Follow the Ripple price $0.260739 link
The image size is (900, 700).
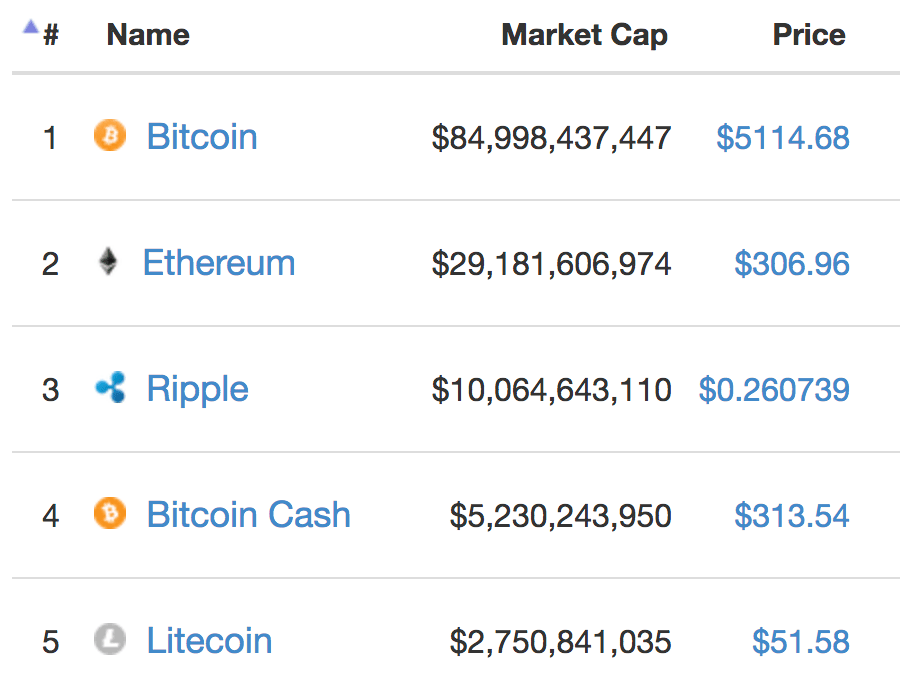774,390
